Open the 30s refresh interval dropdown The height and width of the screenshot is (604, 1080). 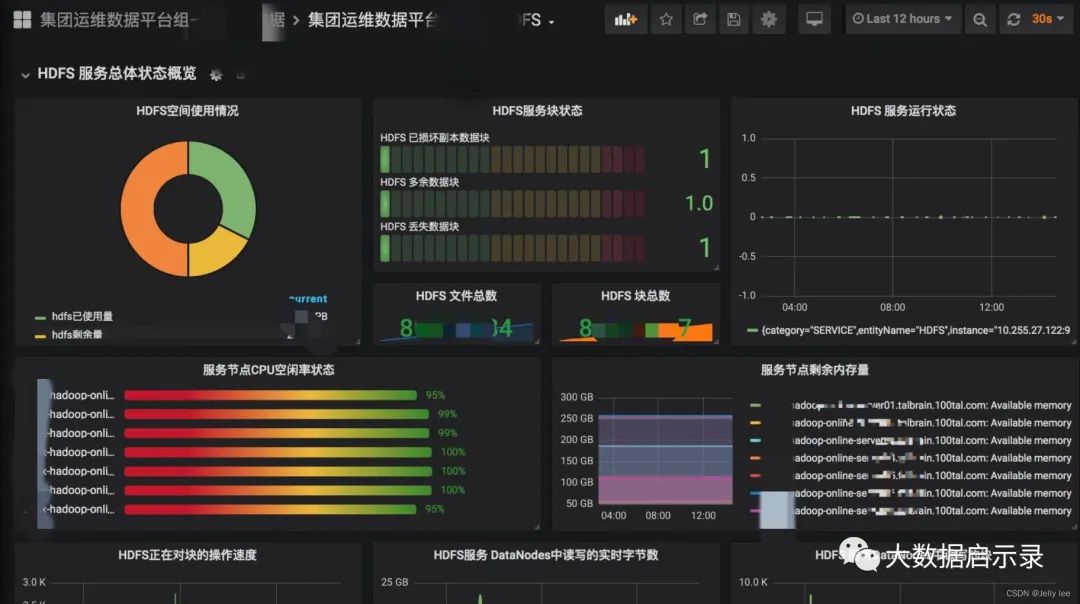pos(1048,19)
